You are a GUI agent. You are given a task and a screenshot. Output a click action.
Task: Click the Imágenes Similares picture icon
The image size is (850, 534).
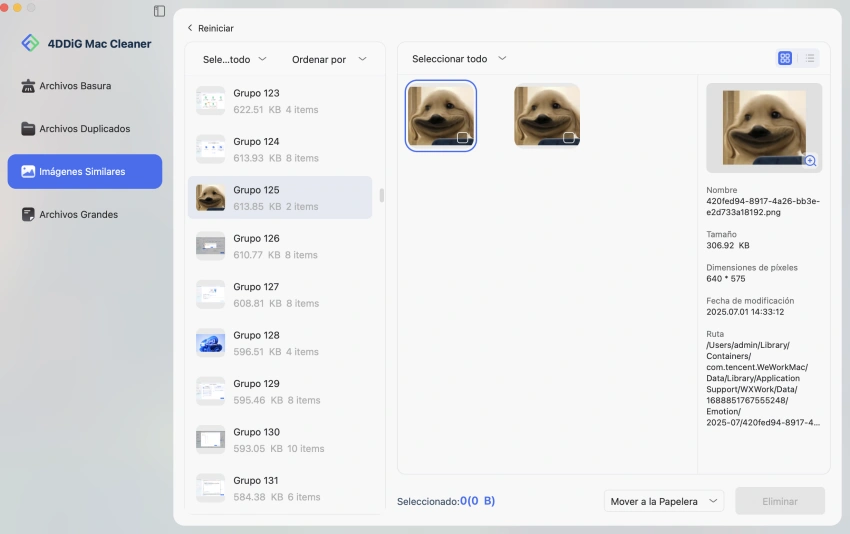point(28,171)
